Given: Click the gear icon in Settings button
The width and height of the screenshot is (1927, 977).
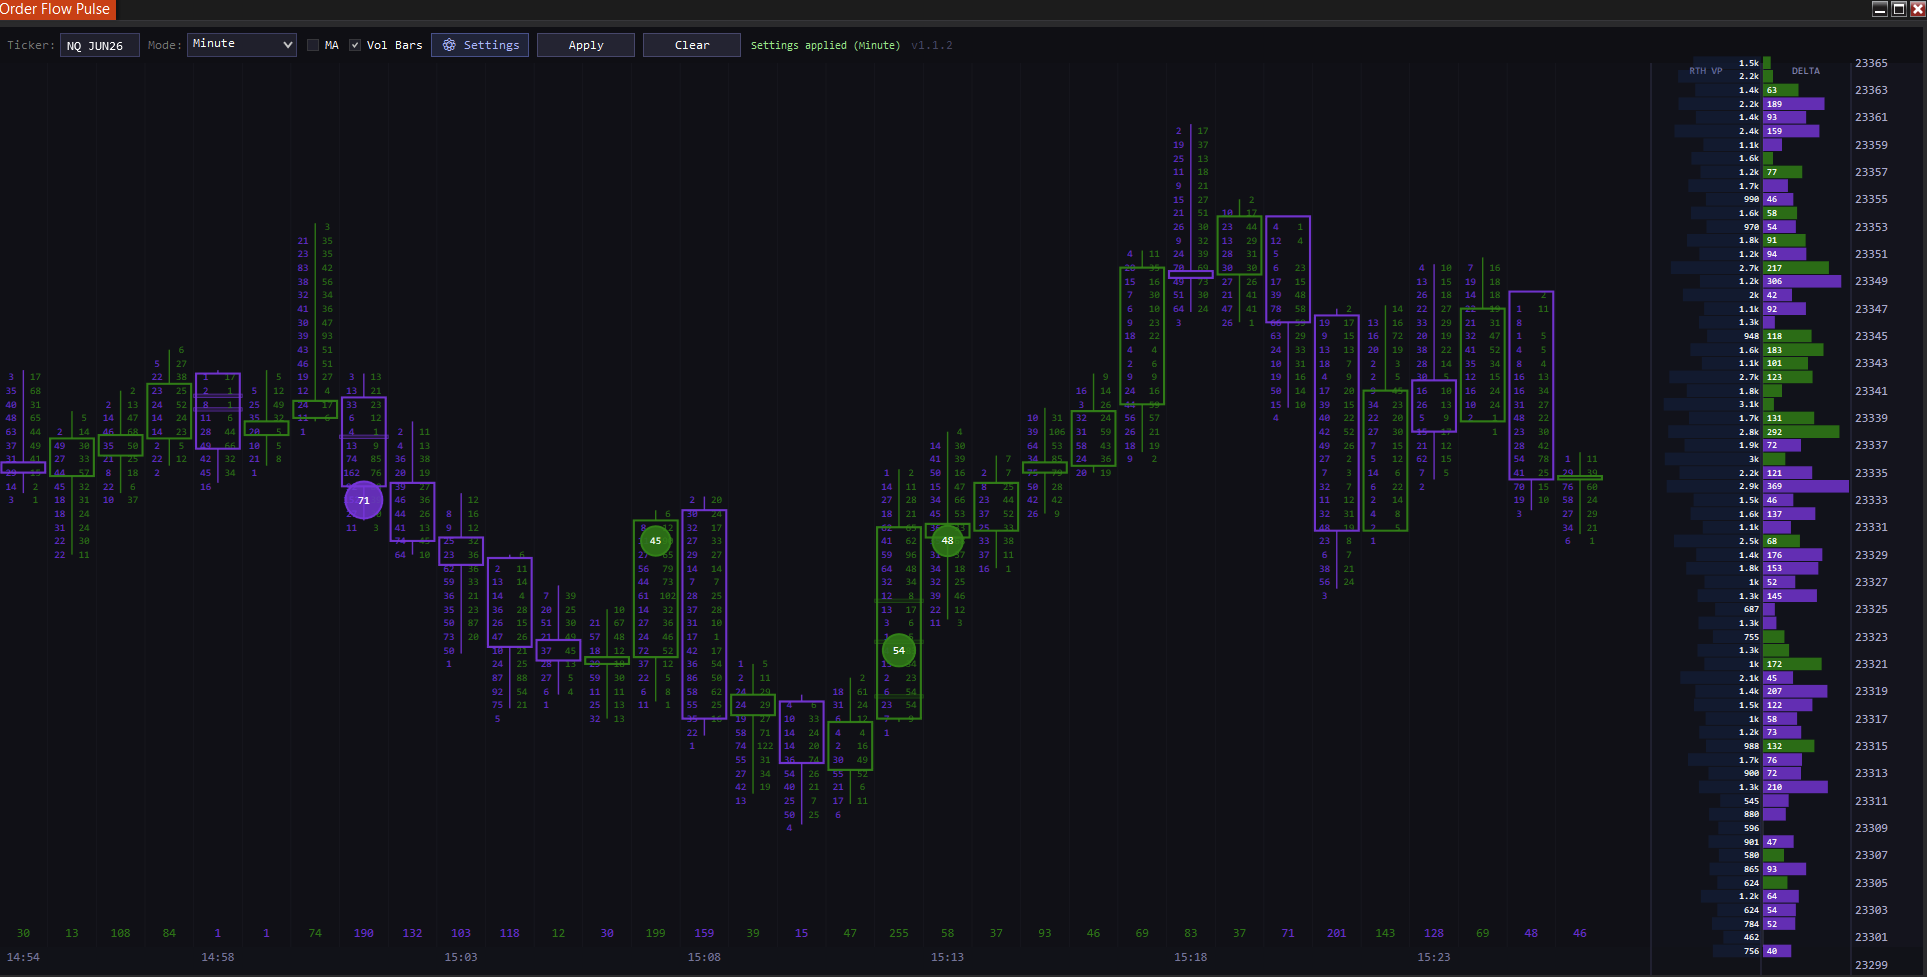Looking at the screenshot, I should point(449,45).
